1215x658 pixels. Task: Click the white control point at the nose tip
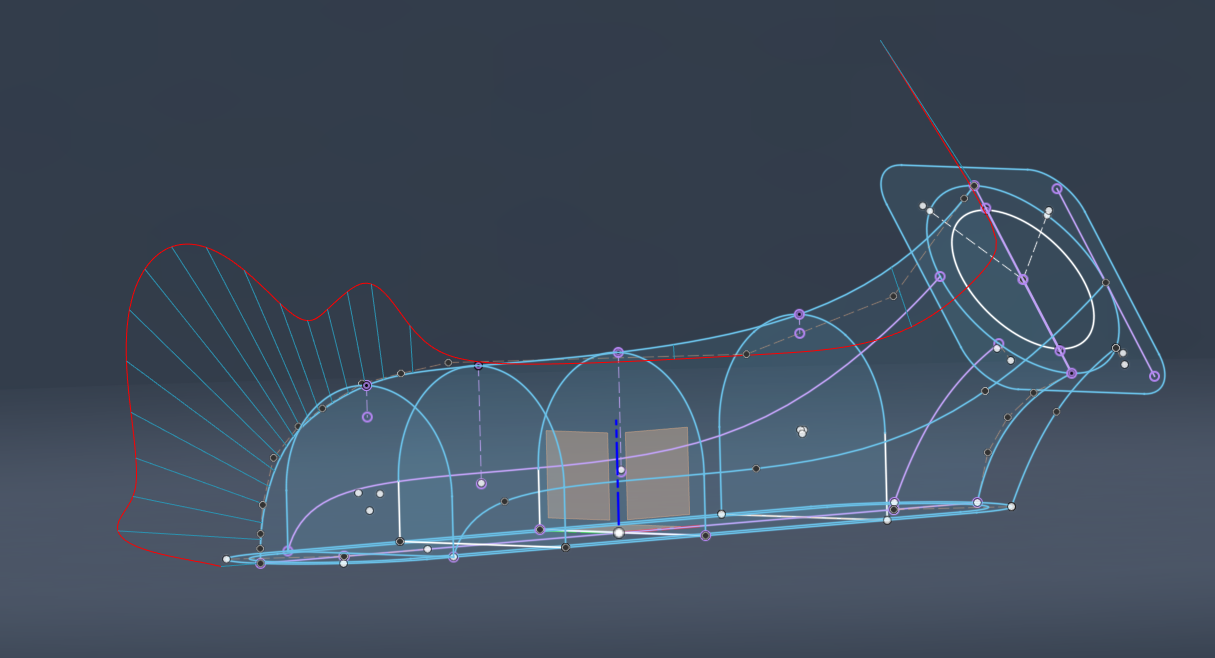tap(227, 557)
